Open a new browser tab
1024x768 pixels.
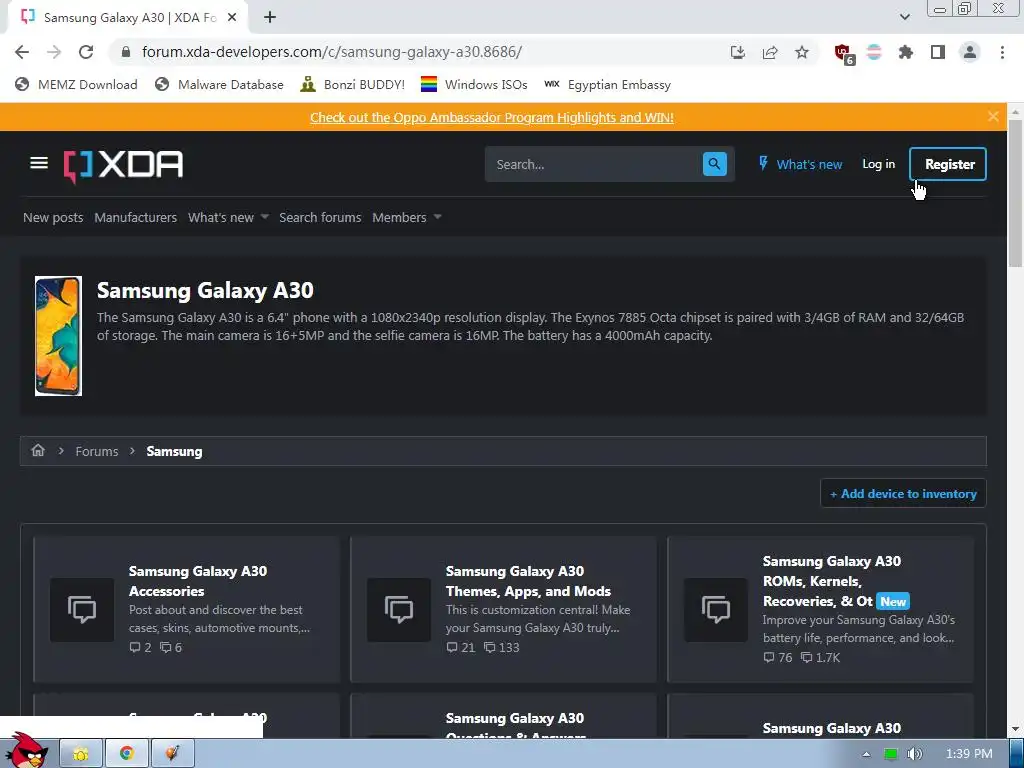pyautogui.click(x=270, y=18)
